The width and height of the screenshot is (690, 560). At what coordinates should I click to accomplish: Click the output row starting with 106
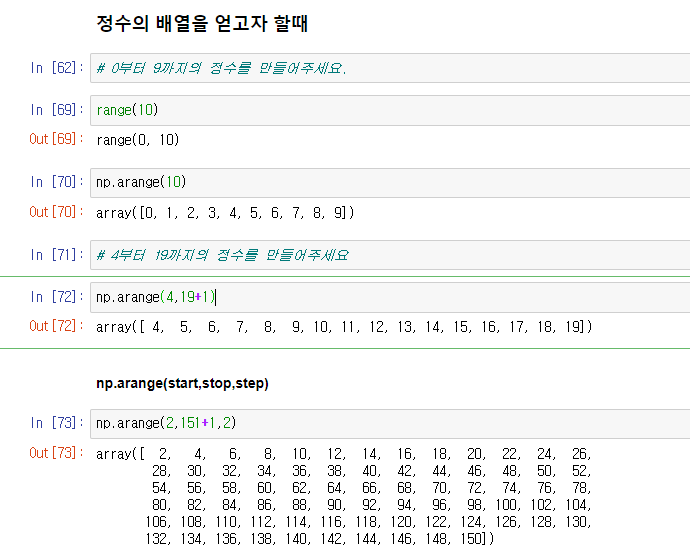368,522
